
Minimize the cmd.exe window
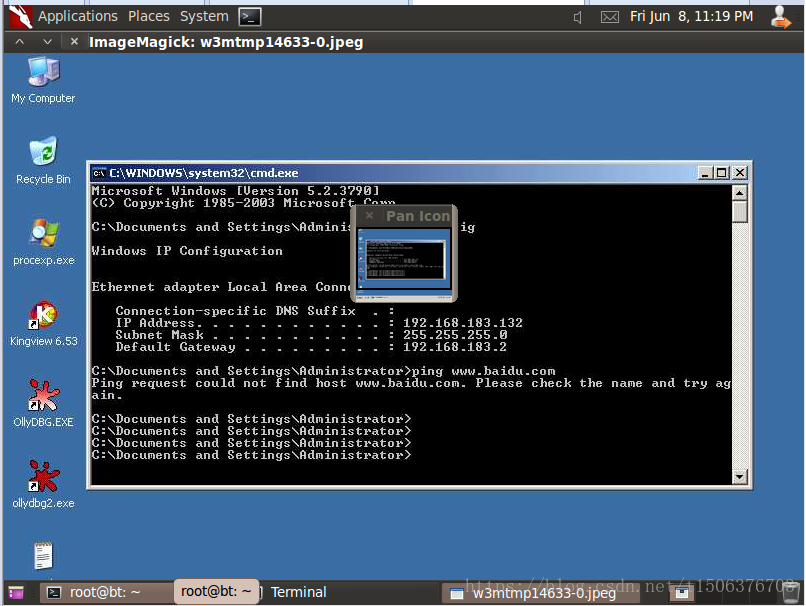click(x=705, y=173)
